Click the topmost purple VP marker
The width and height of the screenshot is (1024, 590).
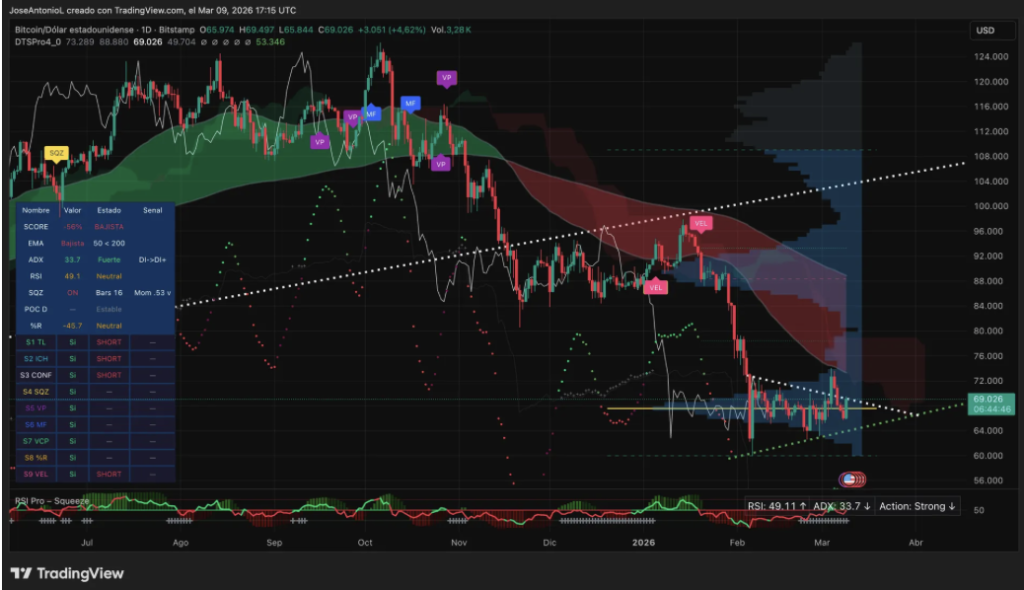coord(446,77)
